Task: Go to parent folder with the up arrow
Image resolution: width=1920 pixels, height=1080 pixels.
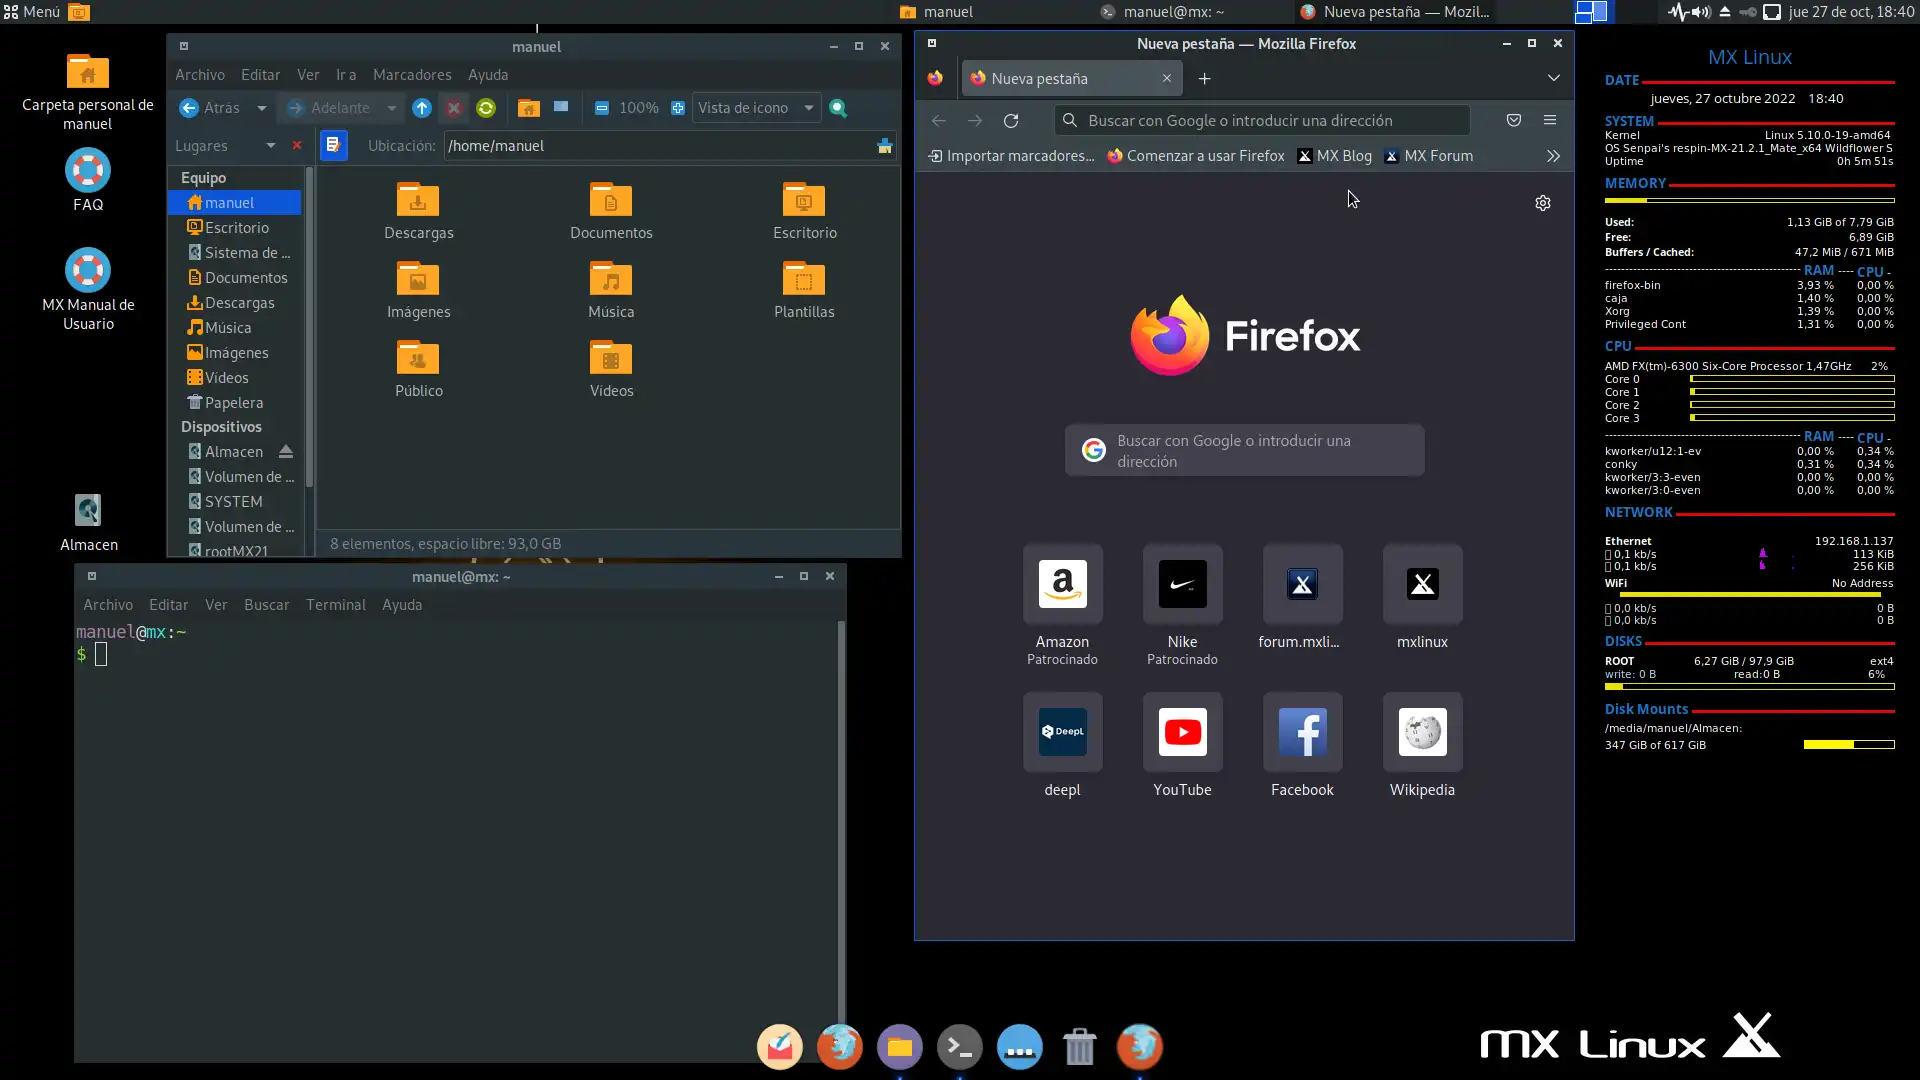Action: pos(422,108)
